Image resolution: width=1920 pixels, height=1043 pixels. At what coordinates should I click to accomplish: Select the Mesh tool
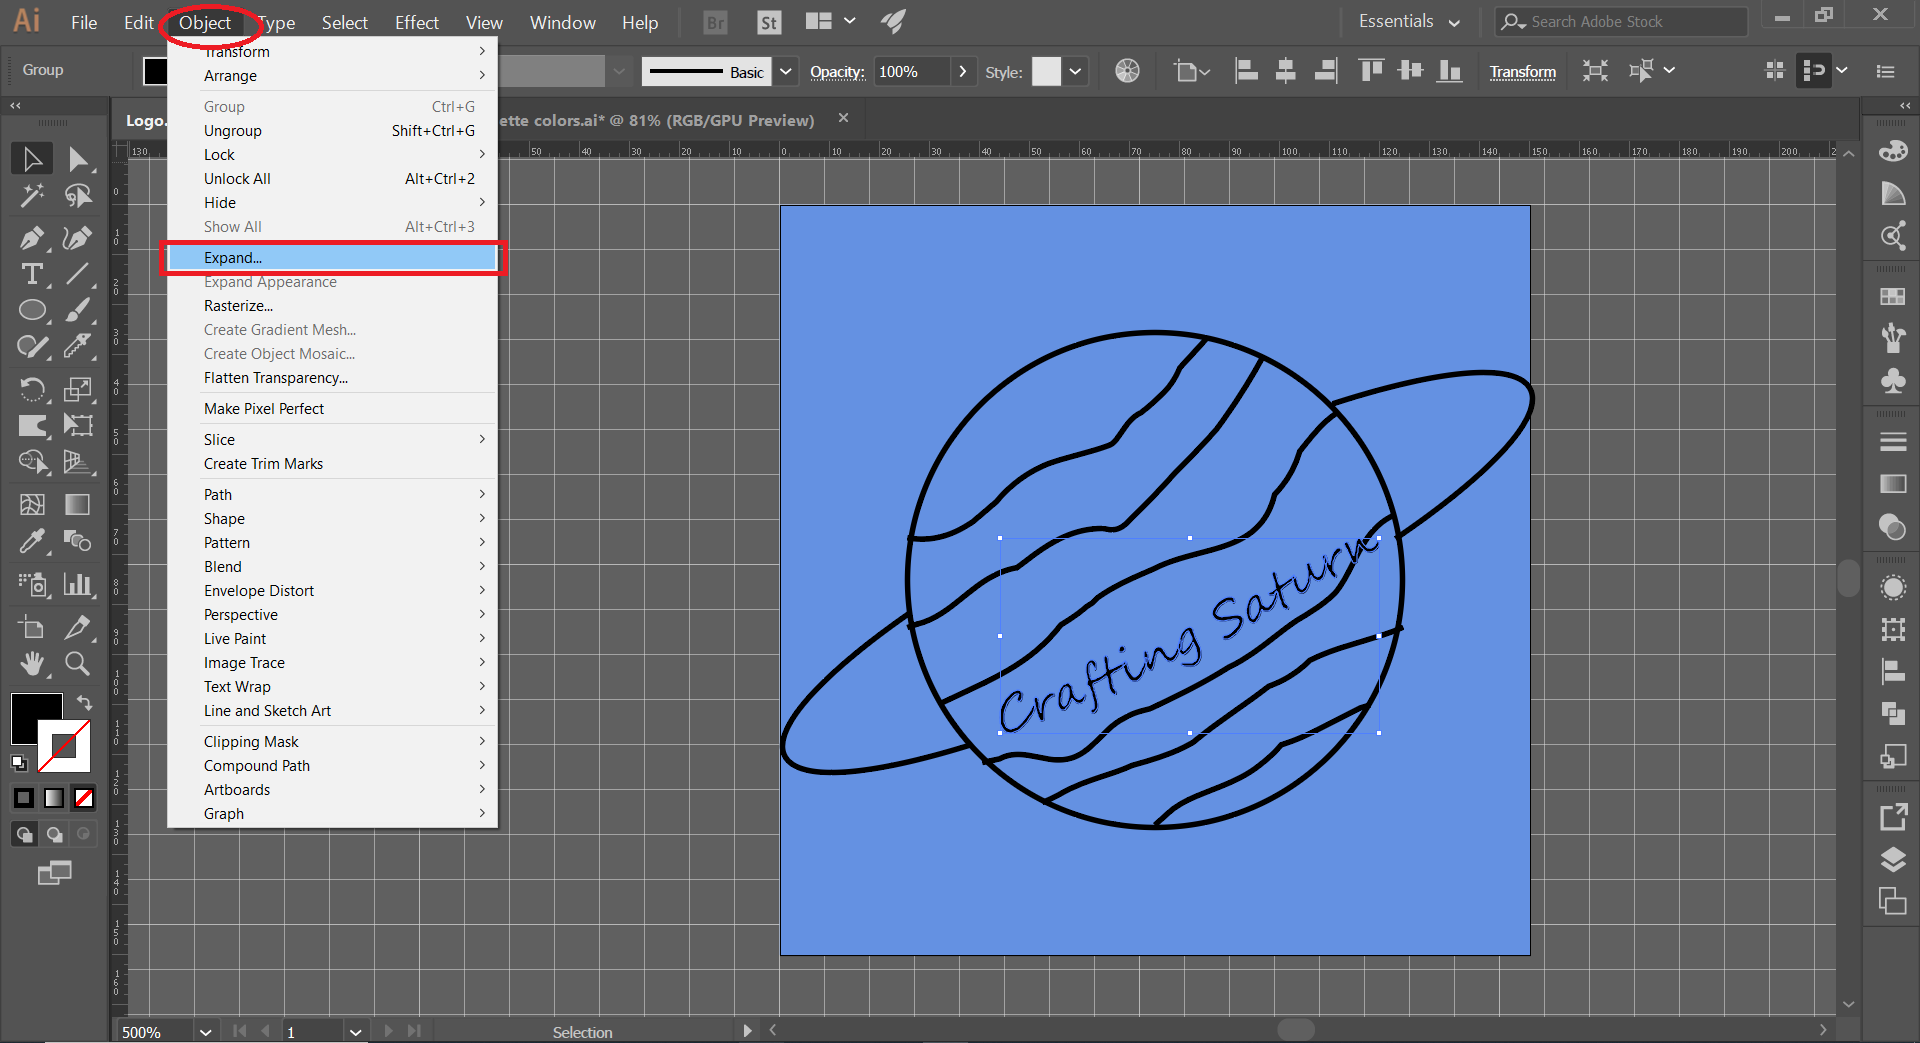[x=32, y=504]
